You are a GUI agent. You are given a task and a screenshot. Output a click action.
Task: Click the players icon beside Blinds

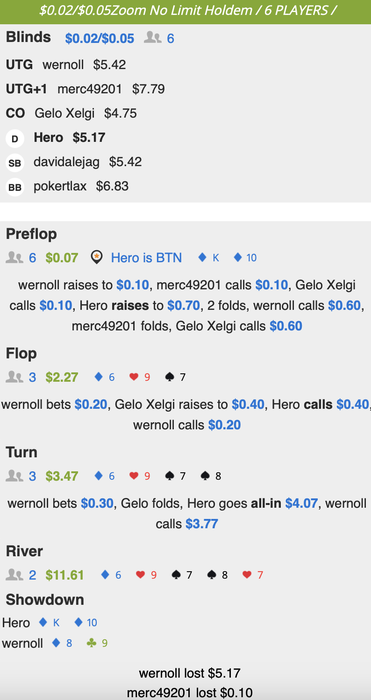click(152, 38)
